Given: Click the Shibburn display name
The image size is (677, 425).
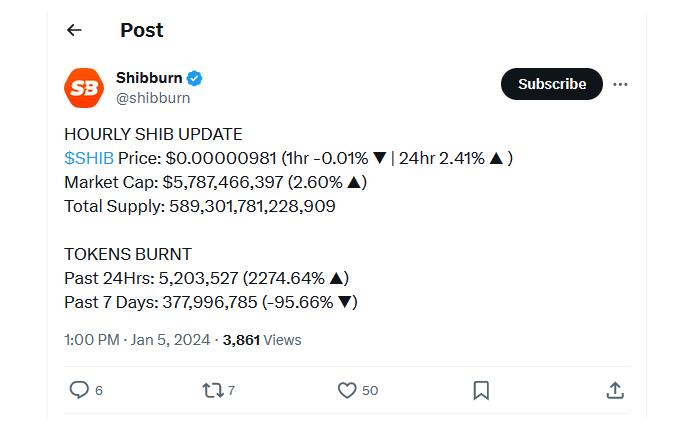Looking at the screenshot, I should point(149,78).
